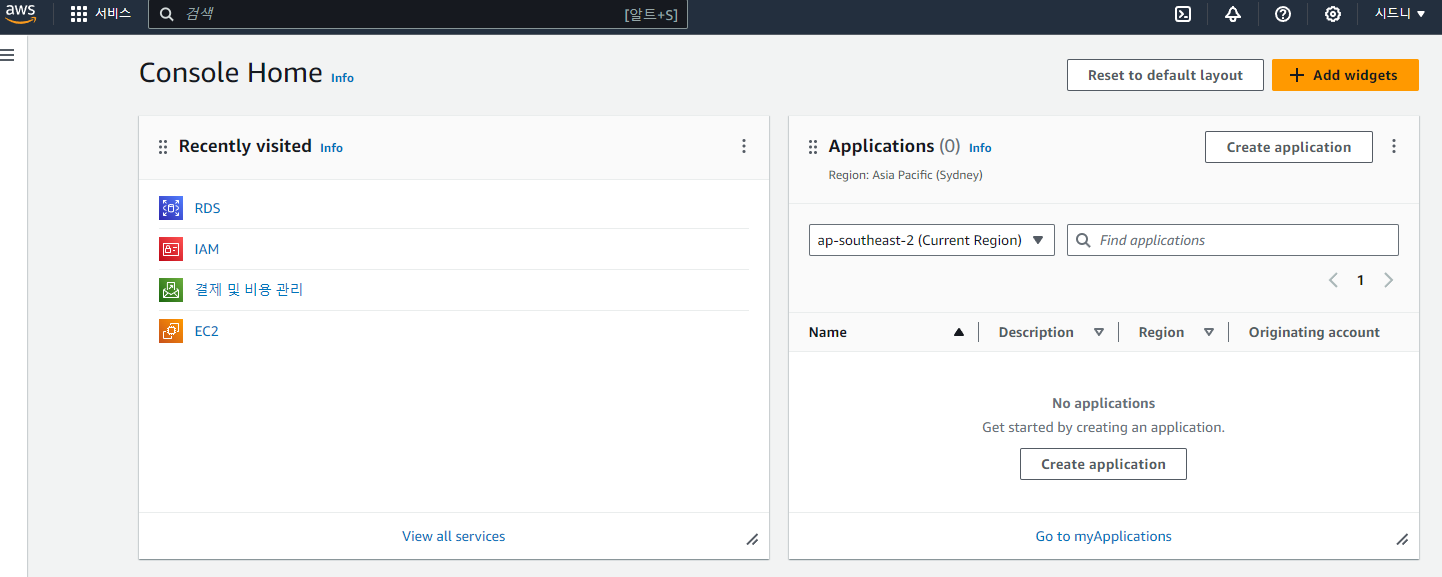The image size is (1442, 577).
Task: Open the 서비스 services grid menu
Action: coord(101,14)
